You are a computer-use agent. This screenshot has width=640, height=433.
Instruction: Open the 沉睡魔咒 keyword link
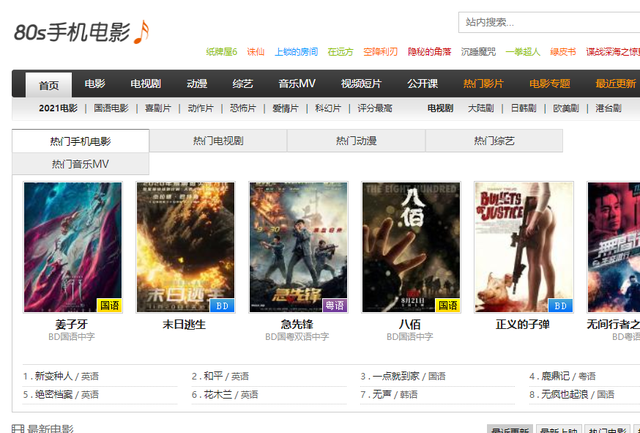point(478,52)
